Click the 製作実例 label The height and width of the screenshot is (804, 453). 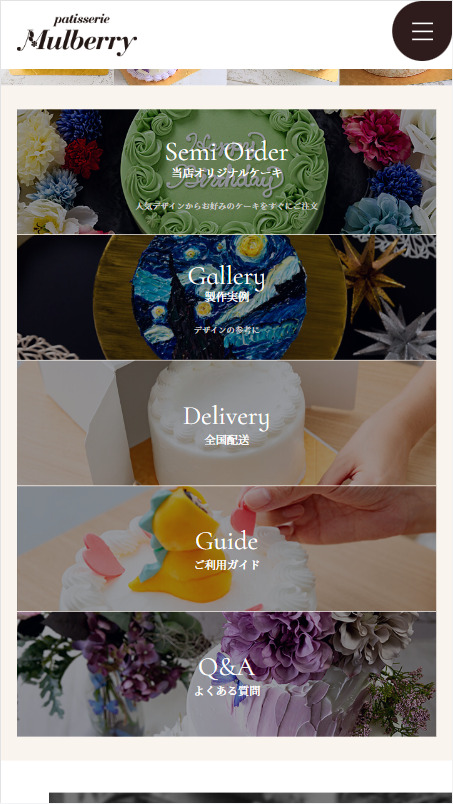(x=226, y=296)
